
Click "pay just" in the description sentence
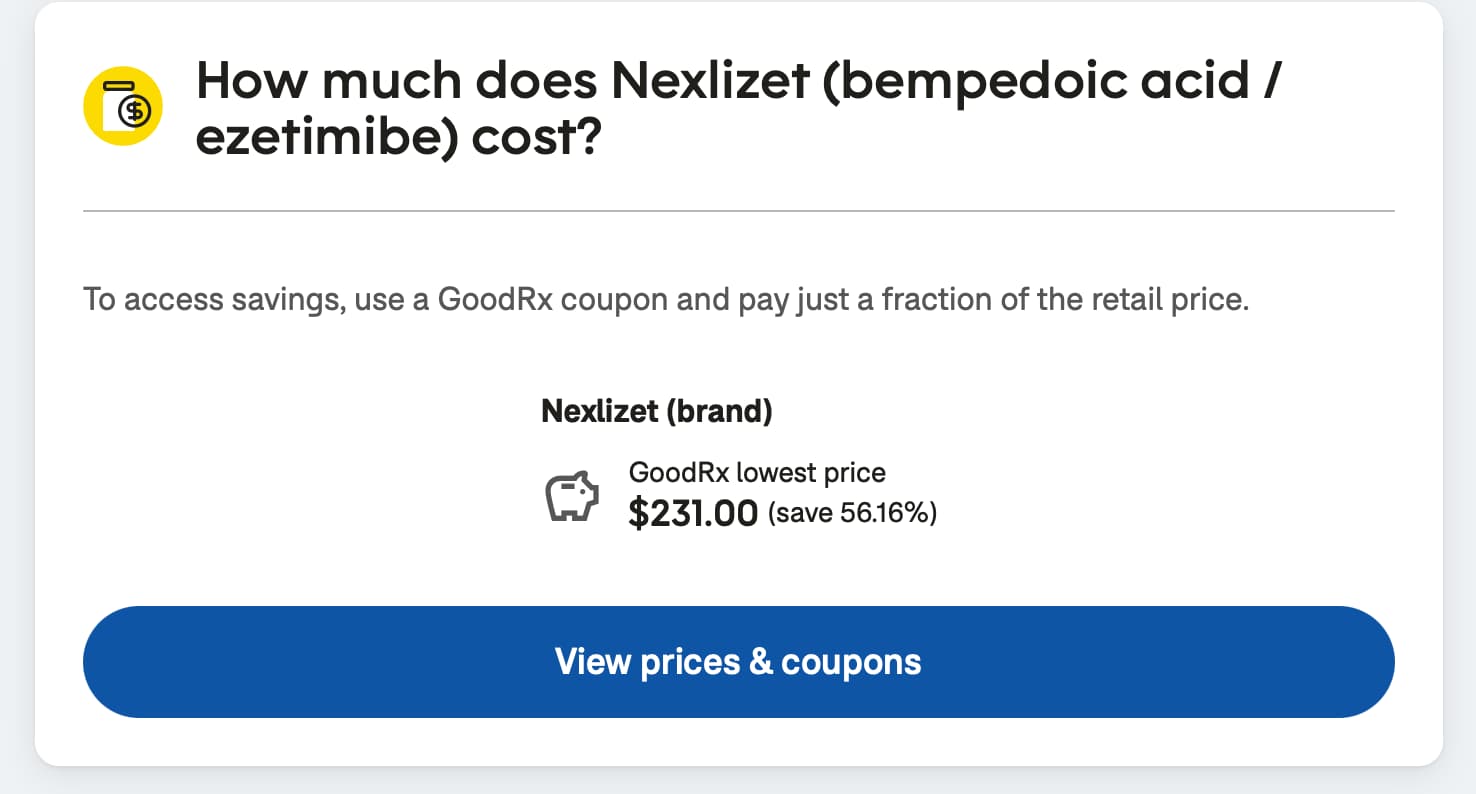795,299
